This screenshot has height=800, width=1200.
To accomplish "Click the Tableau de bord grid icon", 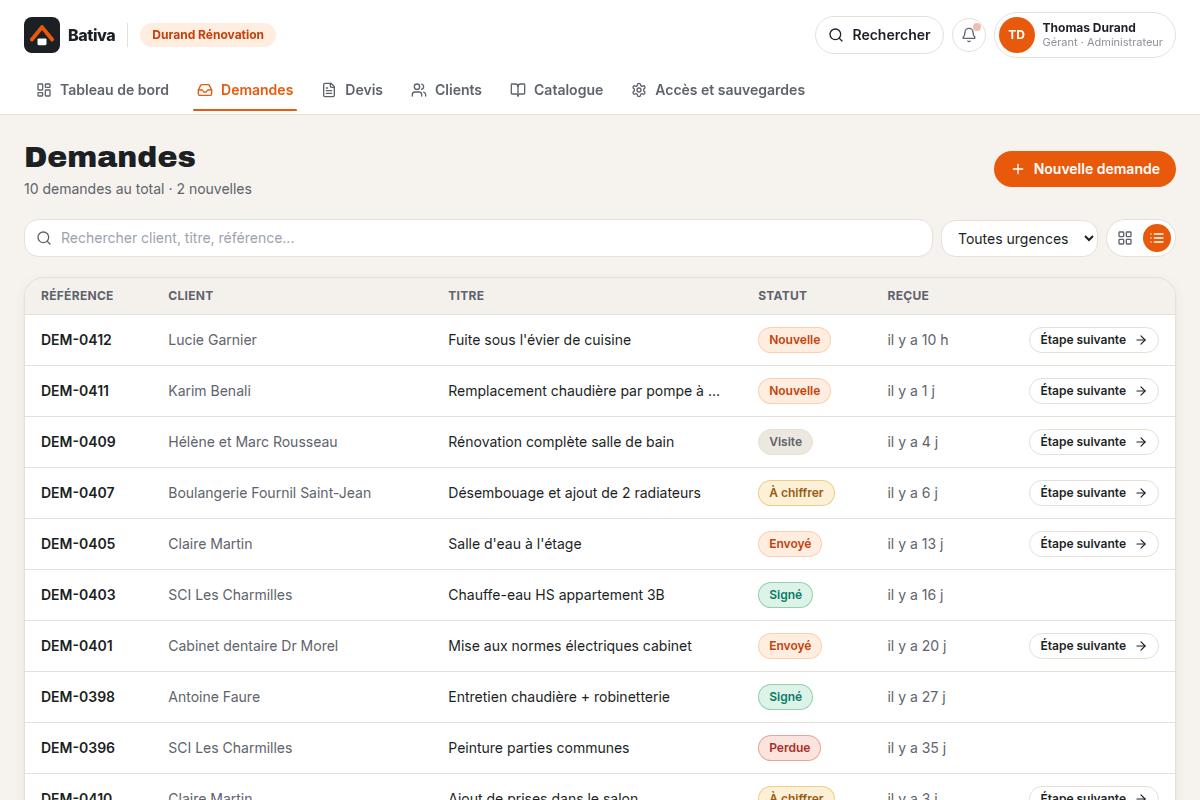I will tap(44, 90).
